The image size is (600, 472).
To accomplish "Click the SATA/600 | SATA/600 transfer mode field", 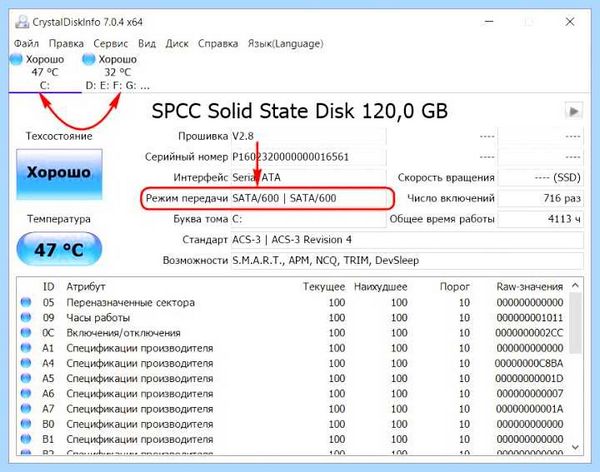I will (308, 198).
